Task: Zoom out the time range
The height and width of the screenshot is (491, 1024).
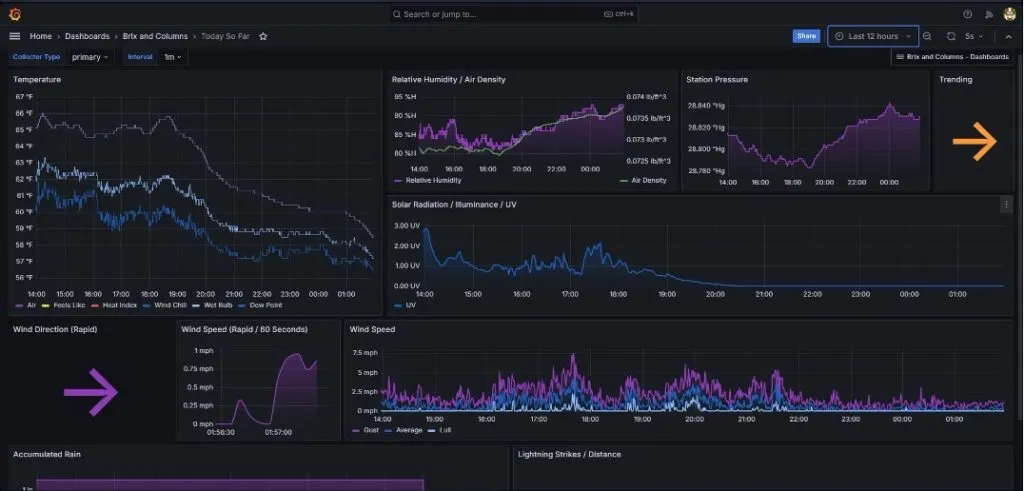Action: click(927, 36)
